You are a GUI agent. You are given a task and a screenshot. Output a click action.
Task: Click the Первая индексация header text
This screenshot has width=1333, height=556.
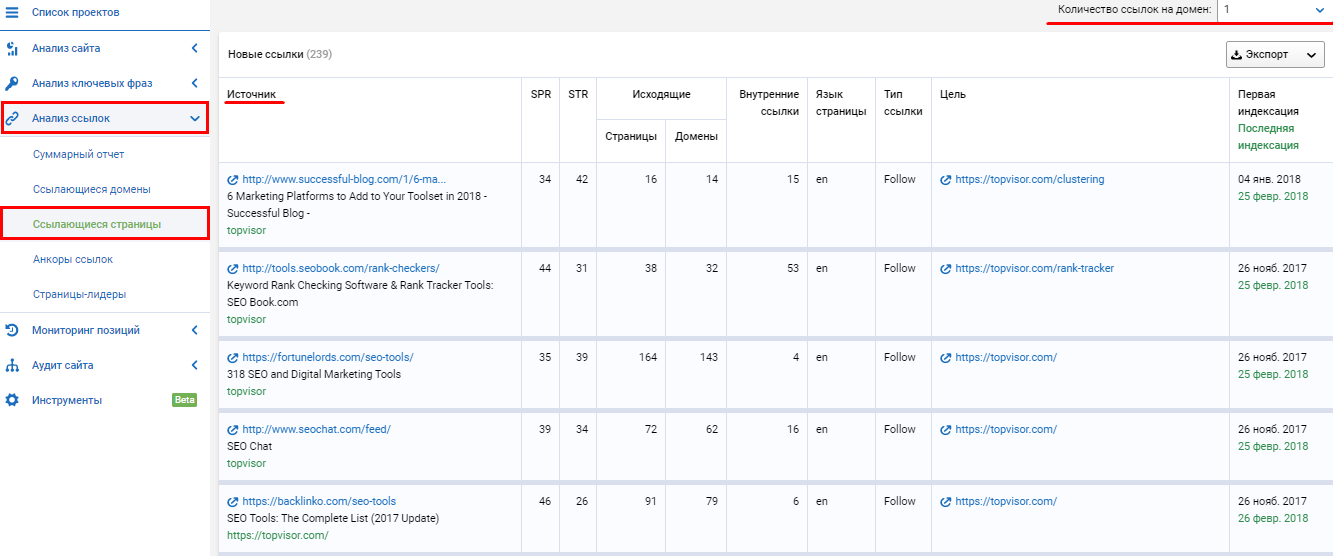click(1268, 103)
